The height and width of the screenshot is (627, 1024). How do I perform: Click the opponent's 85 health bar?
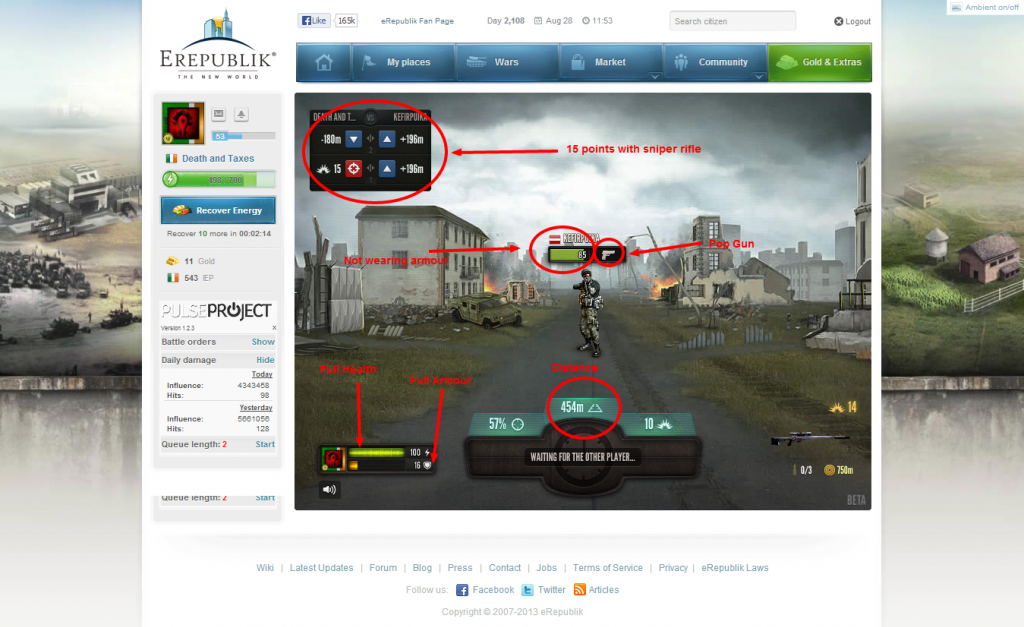click(x=569, y=255)
